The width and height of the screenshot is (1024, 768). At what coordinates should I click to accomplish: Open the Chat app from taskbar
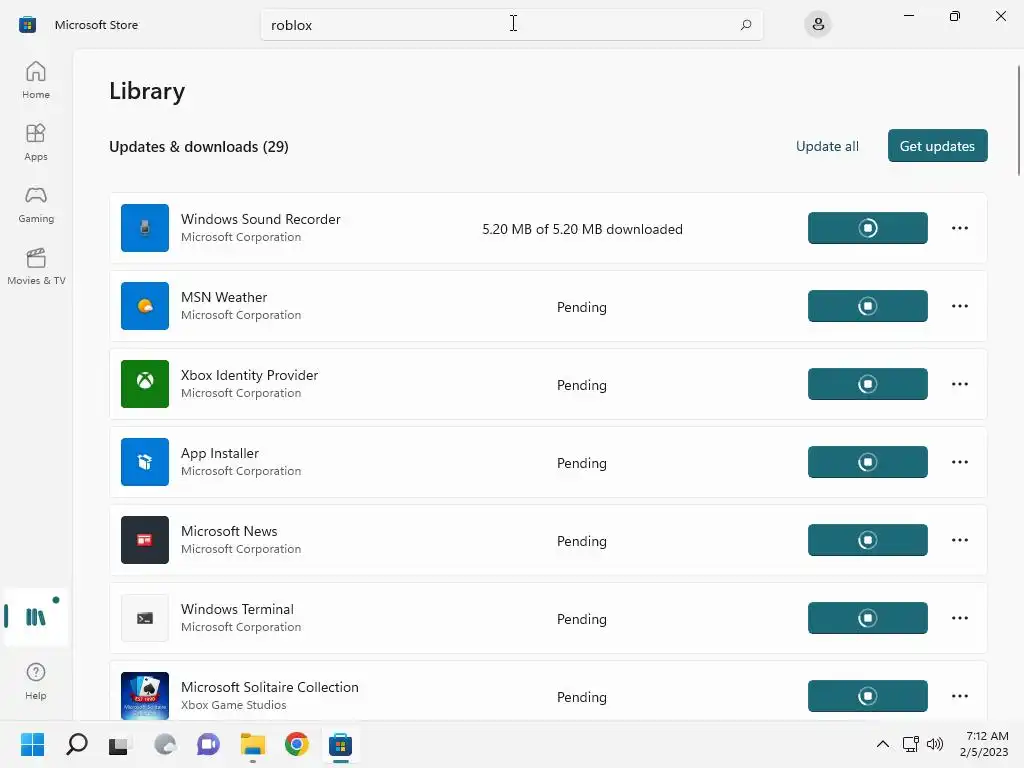tap(208, 744)
